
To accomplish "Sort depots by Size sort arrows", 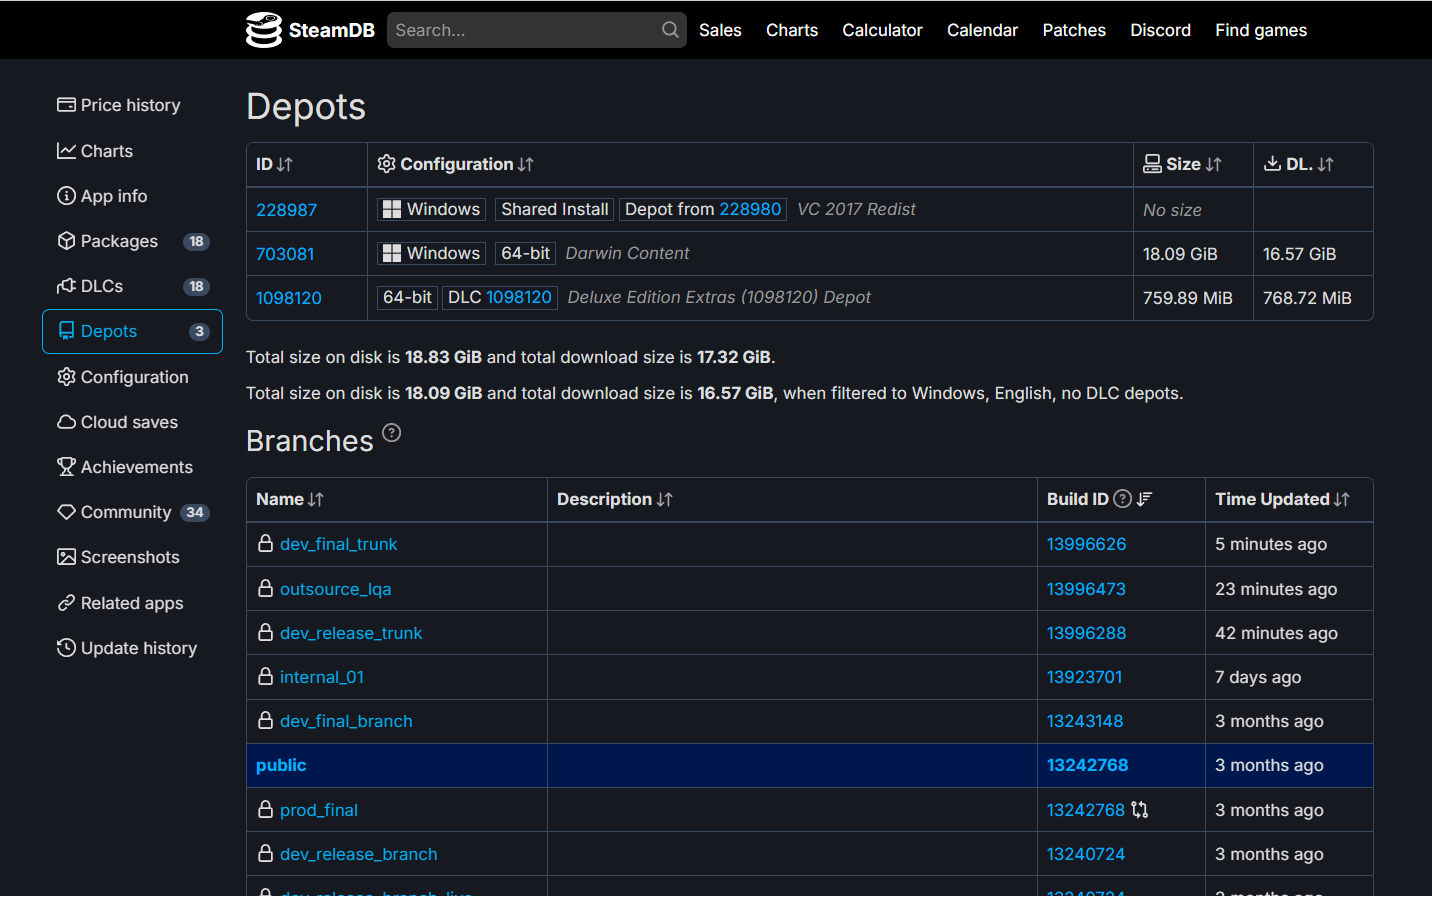I will pyautogui.click(x=1213, y=164).
